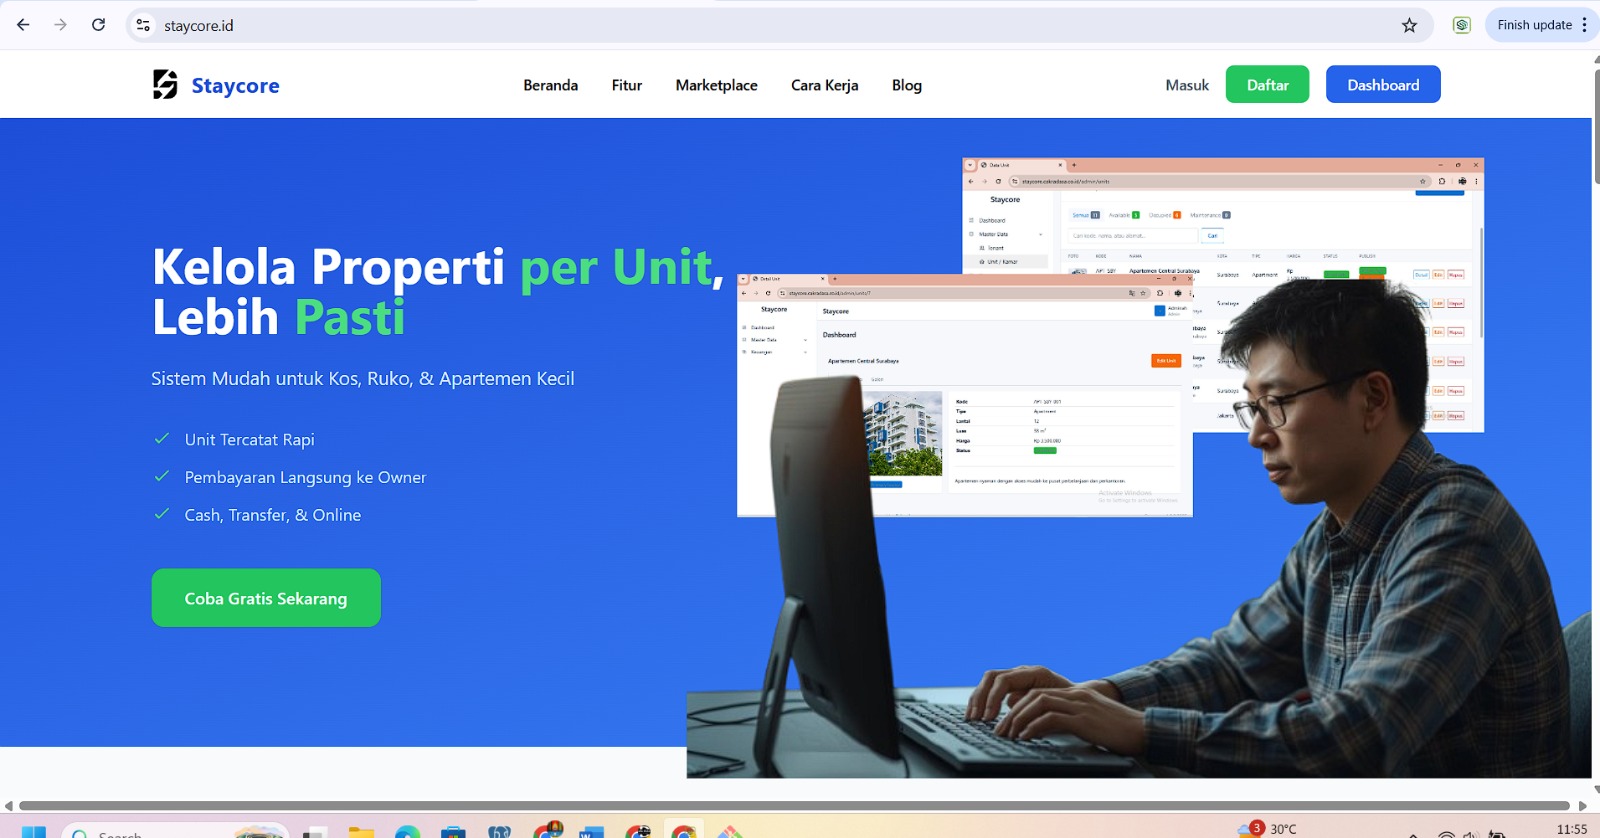The image size is (1600, 838).
Task: Open the 30°C weather widget in taskbar
Action: pyautogui.click(x=1267, y=829)
